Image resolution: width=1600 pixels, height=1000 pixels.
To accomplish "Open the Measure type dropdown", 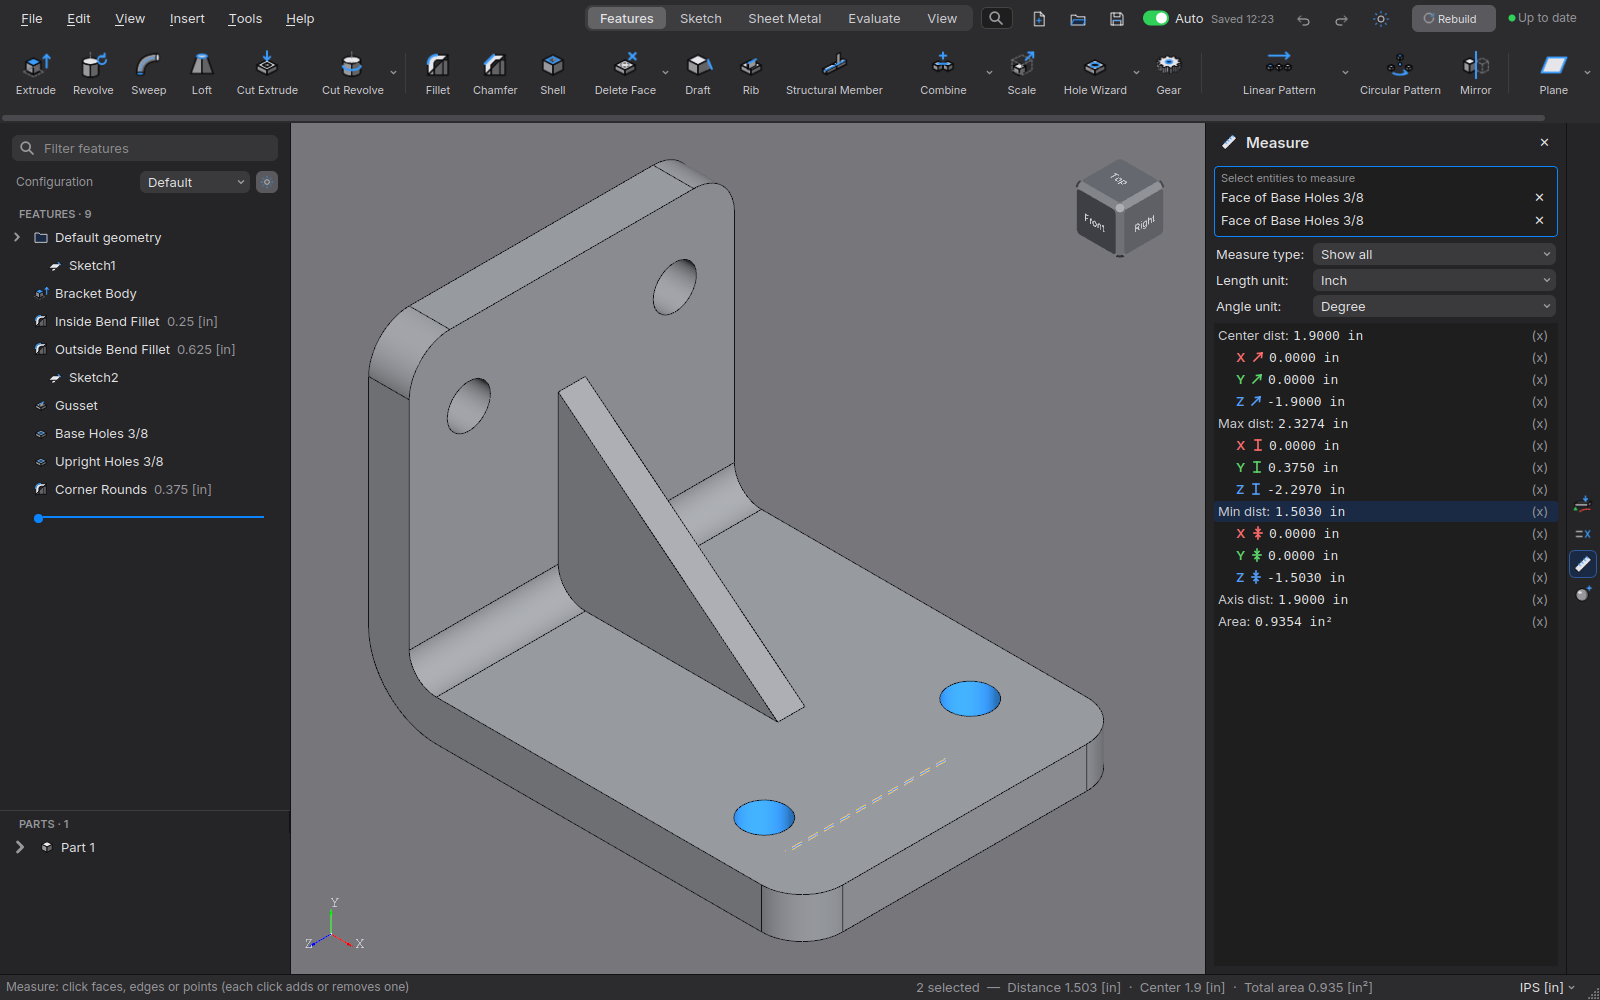I will pyautogui.click(x=1434, y=255).
